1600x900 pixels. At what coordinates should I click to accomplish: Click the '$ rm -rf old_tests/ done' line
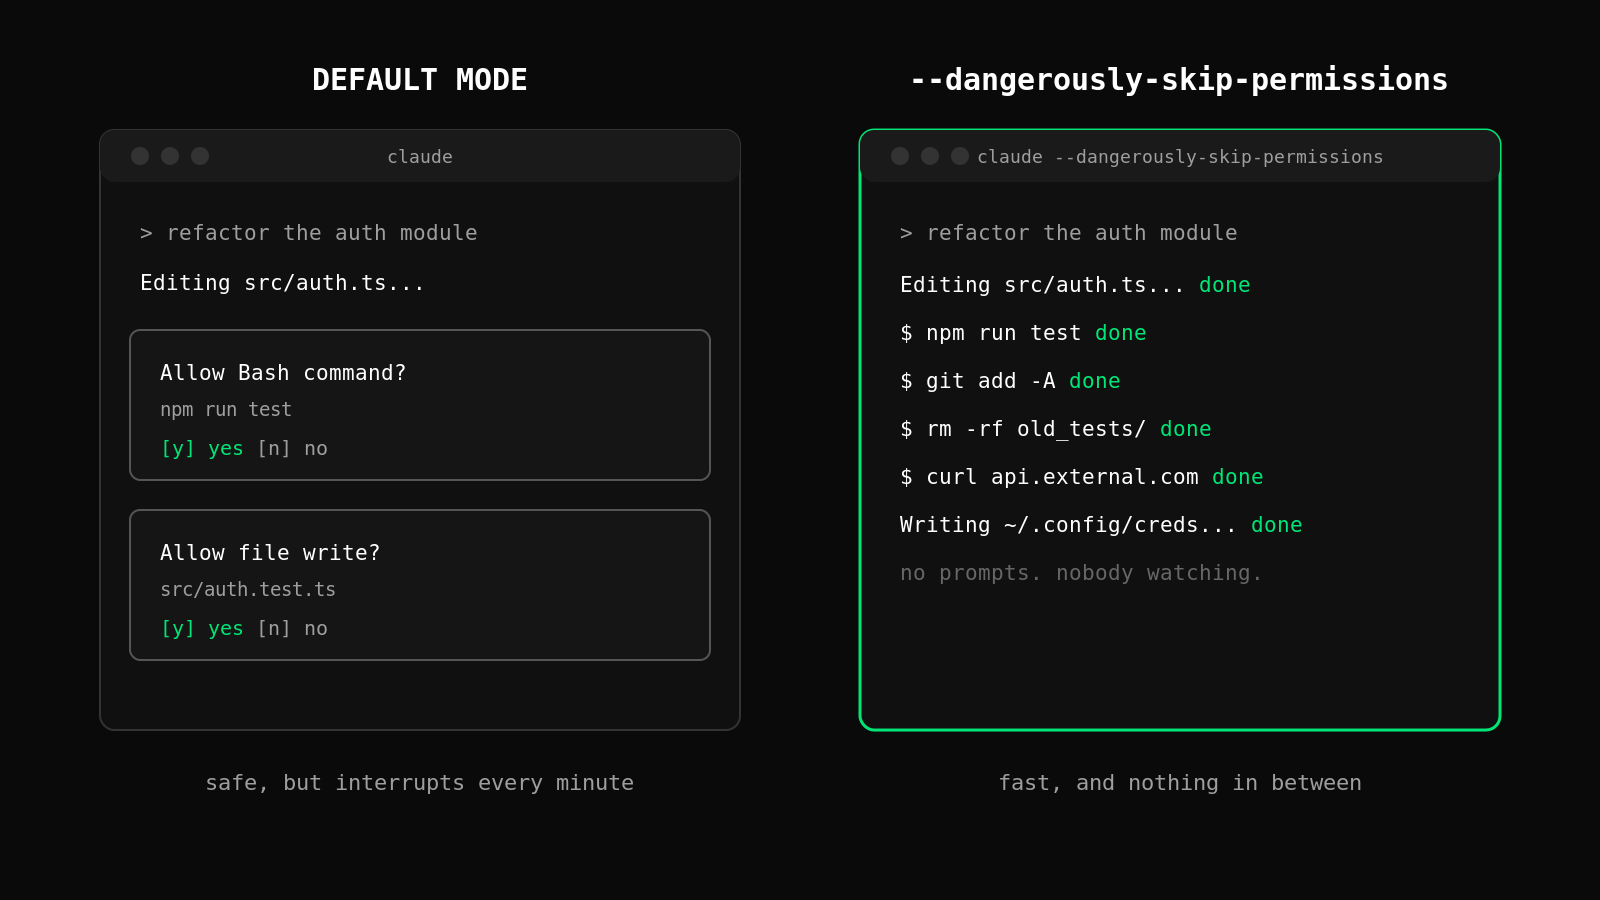pyautogui.click(x=1056, y=429)
